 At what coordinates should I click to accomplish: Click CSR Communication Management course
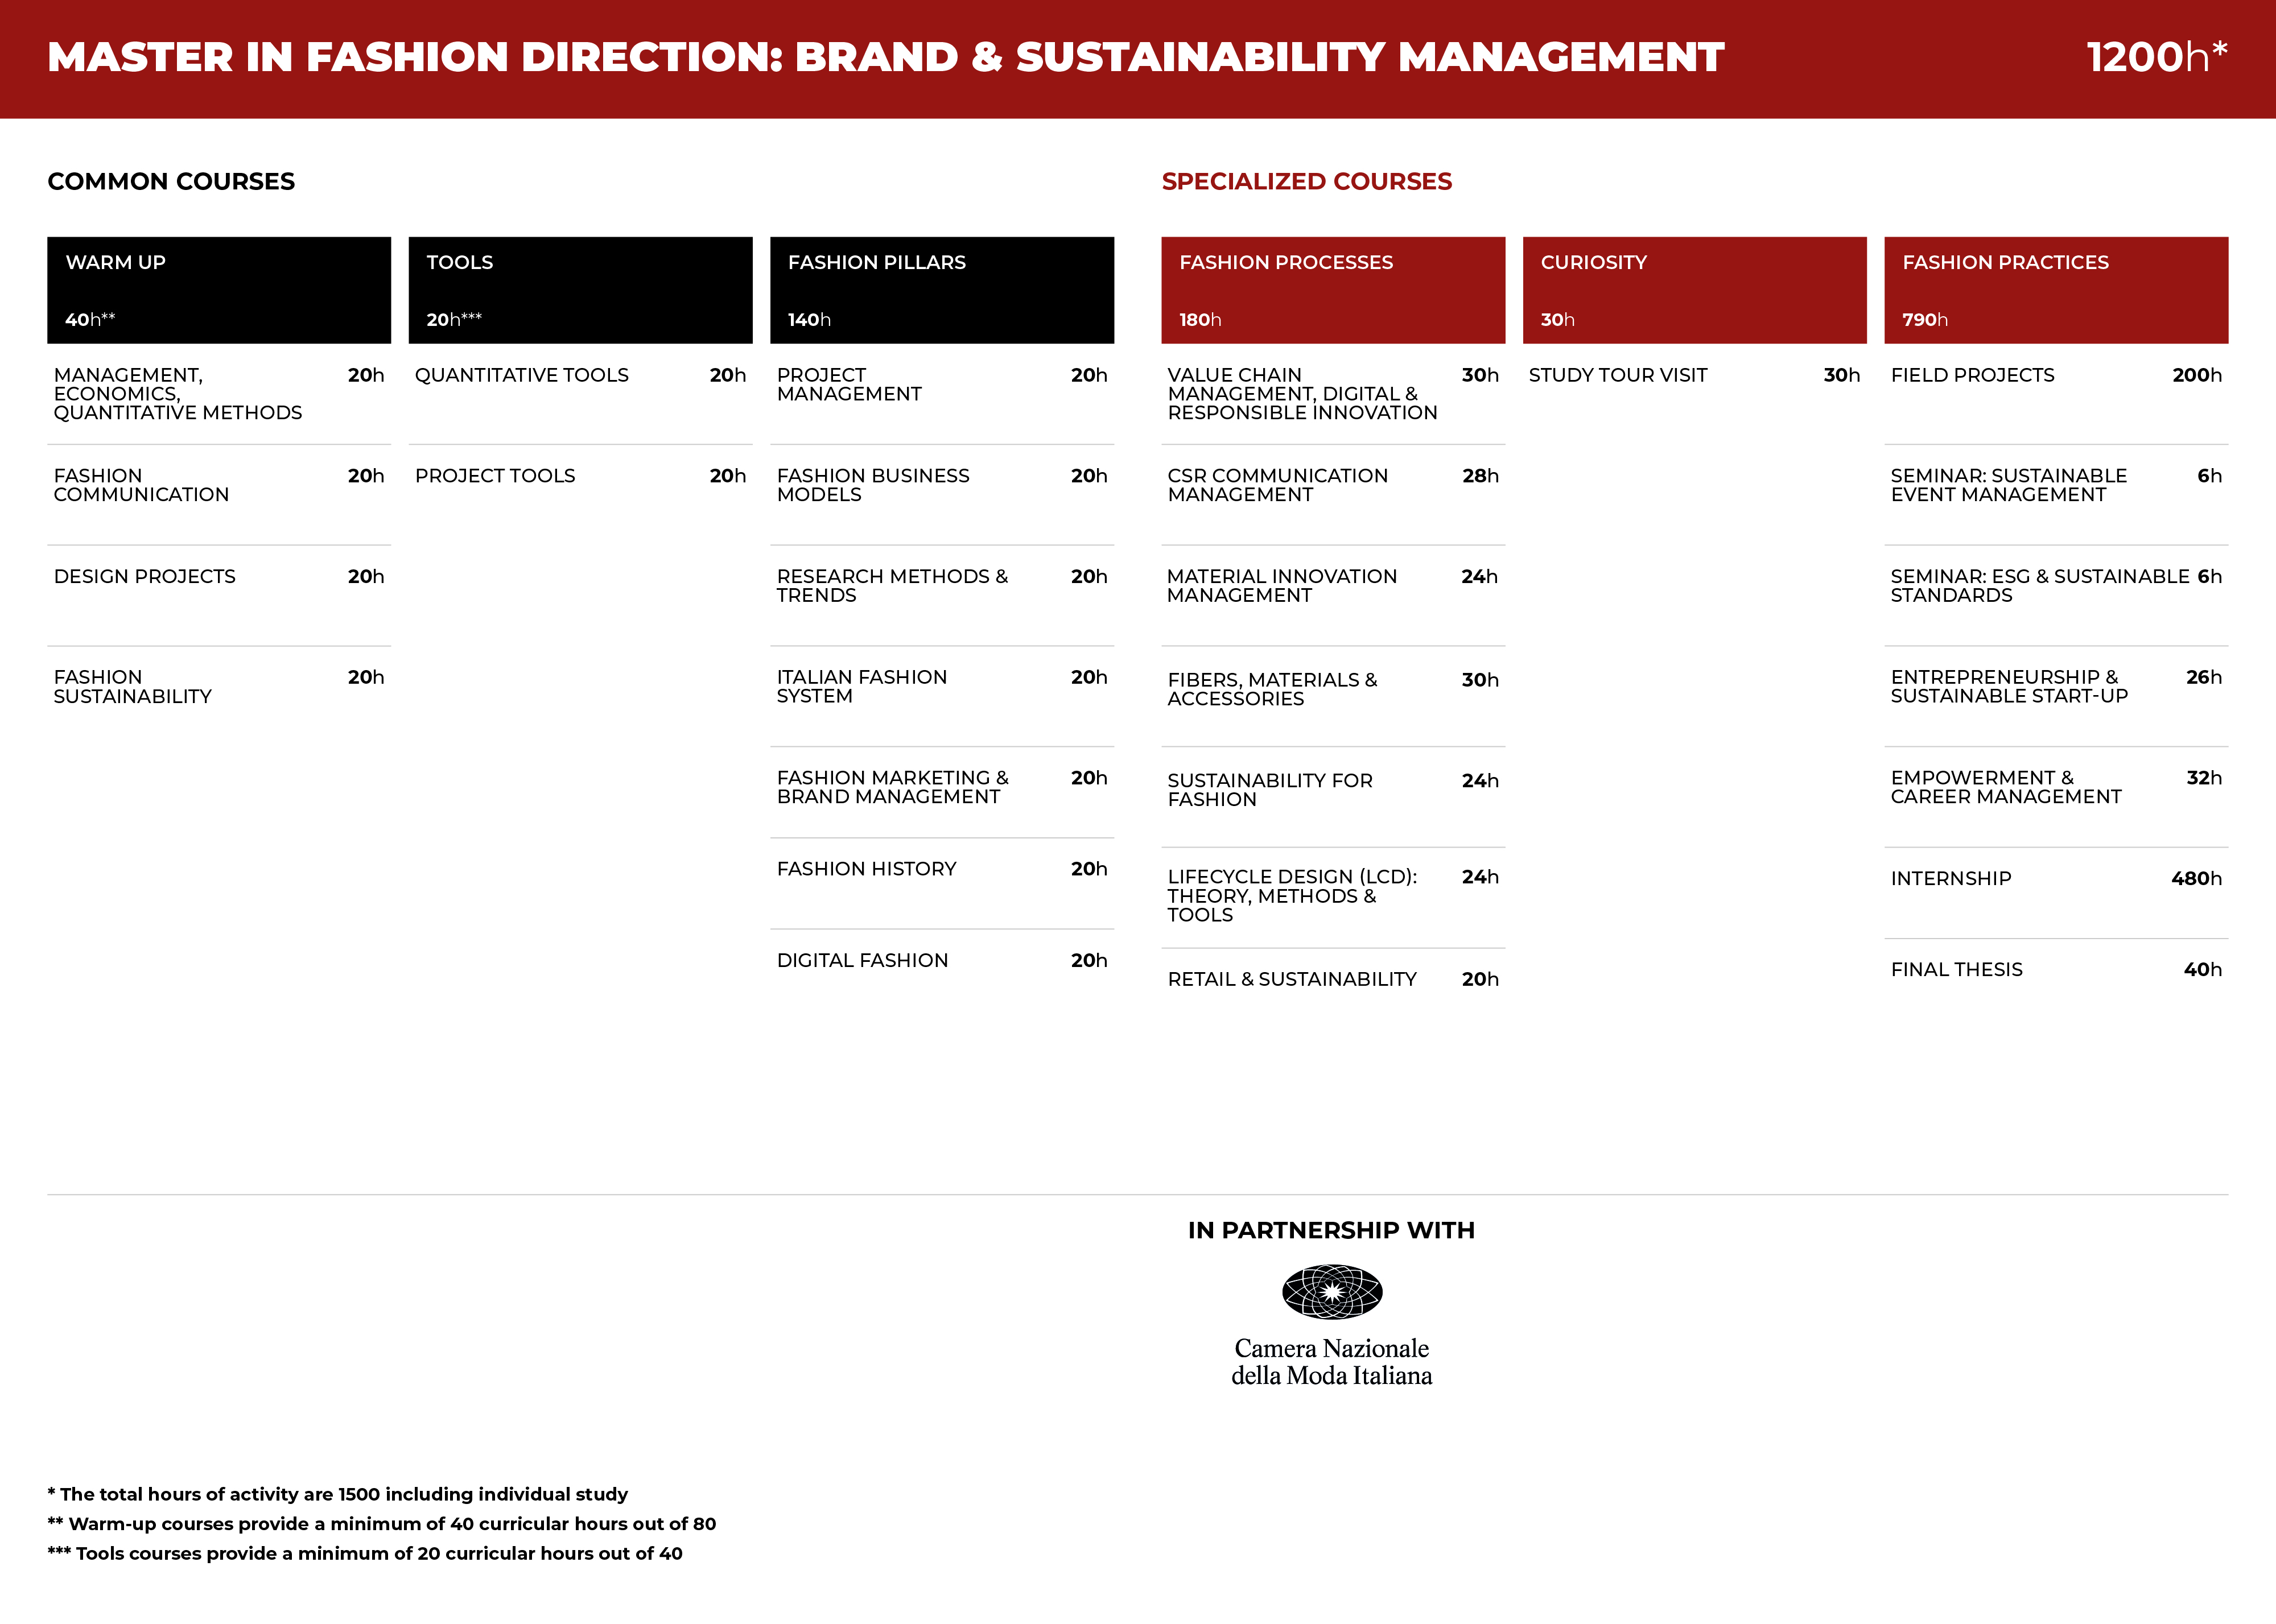pos(1333,495)
